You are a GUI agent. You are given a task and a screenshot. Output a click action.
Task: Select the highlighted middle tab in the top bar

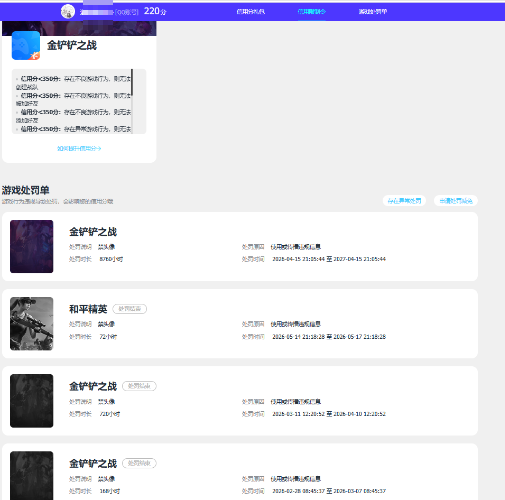[x=311, y=12]
